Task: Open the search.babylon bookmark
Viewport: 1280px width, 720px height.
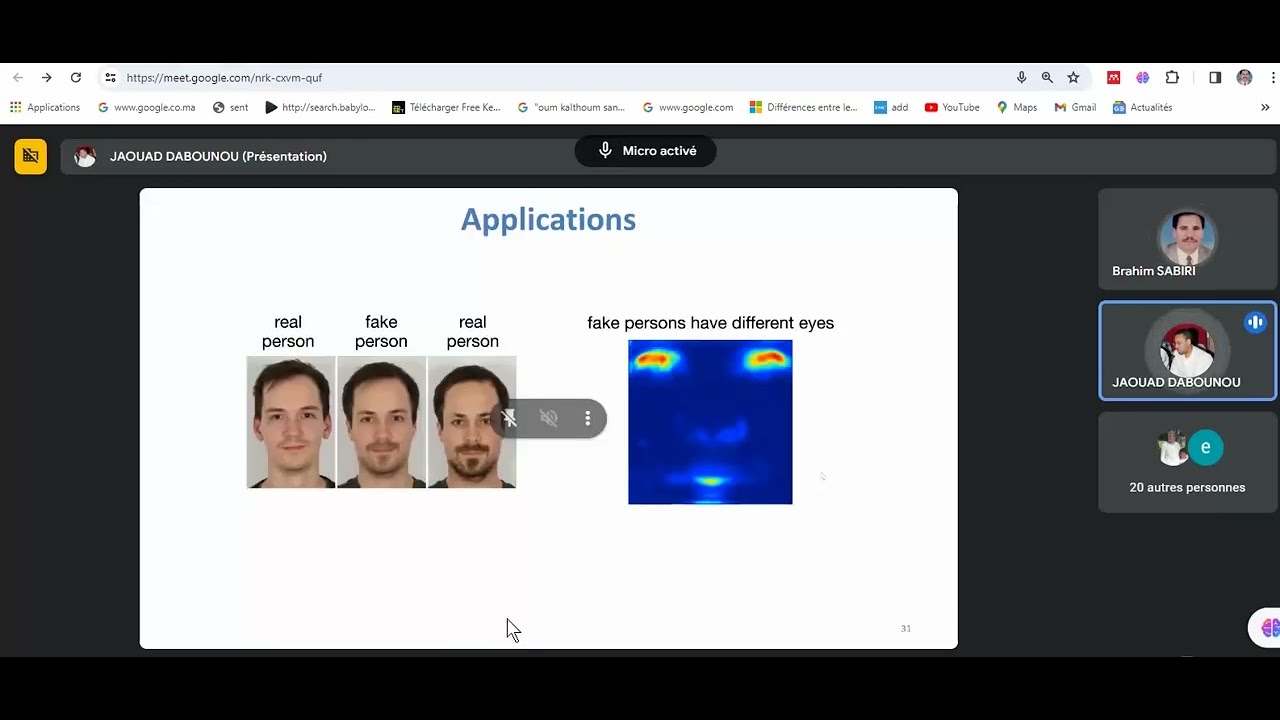Action: [320, 107]
